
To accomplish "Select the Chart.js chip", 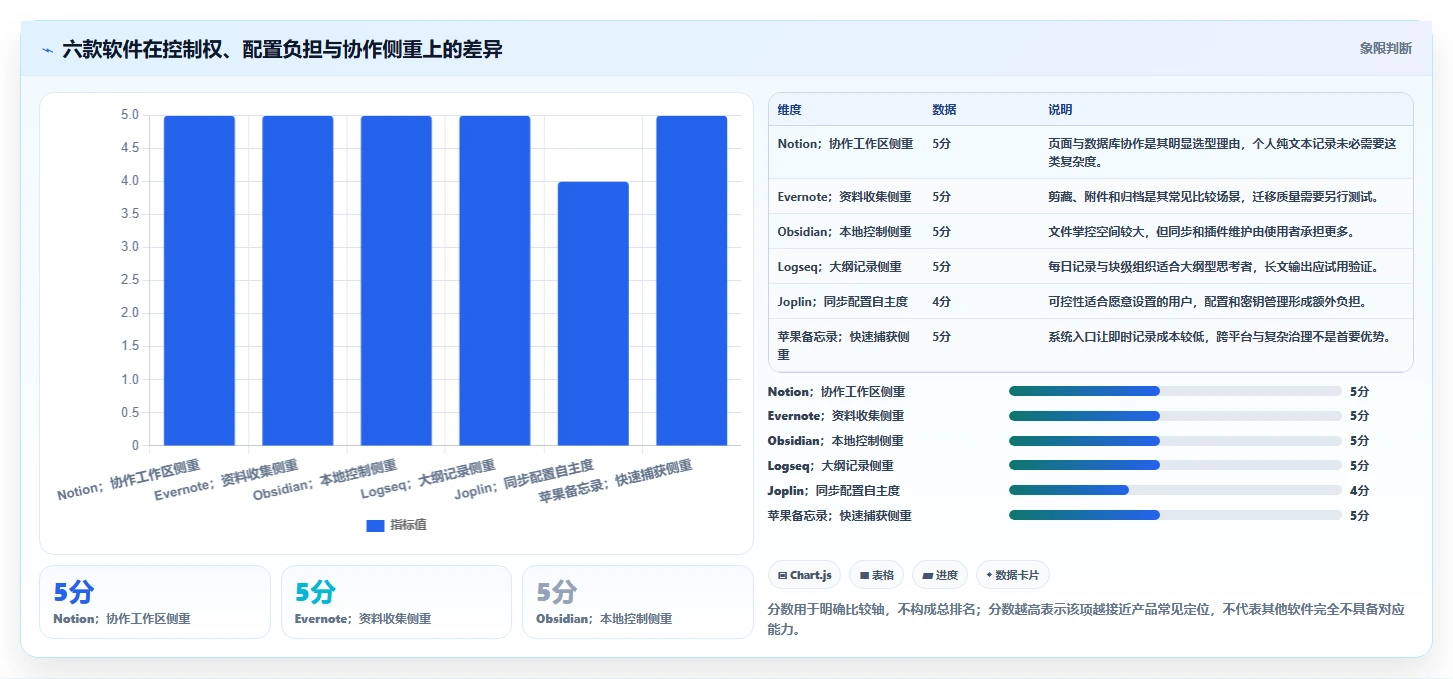I will coord(804,575).
